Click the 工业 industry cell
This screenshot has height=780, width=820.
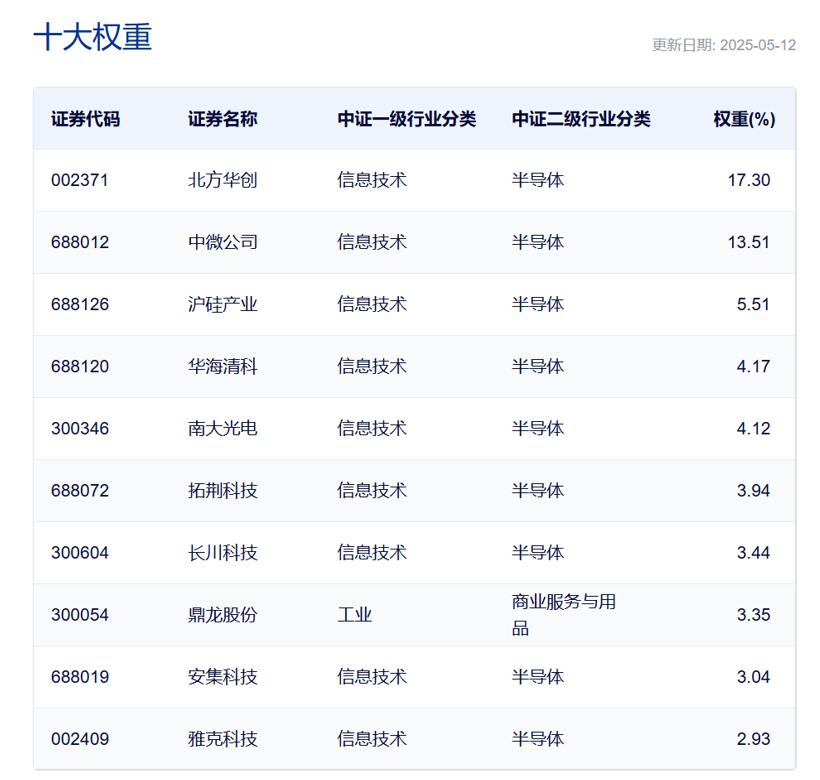(355, 615)
